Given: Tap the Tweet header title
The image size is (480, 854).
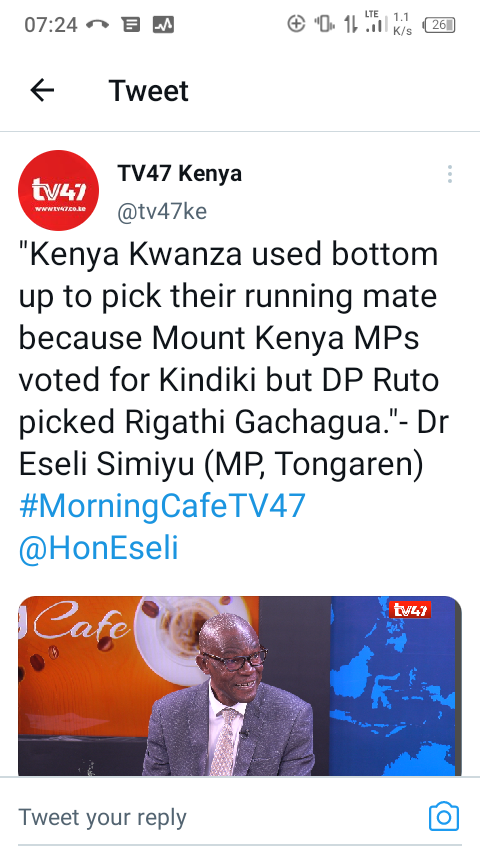Looking at the screenshot, I should pos(148,90).
